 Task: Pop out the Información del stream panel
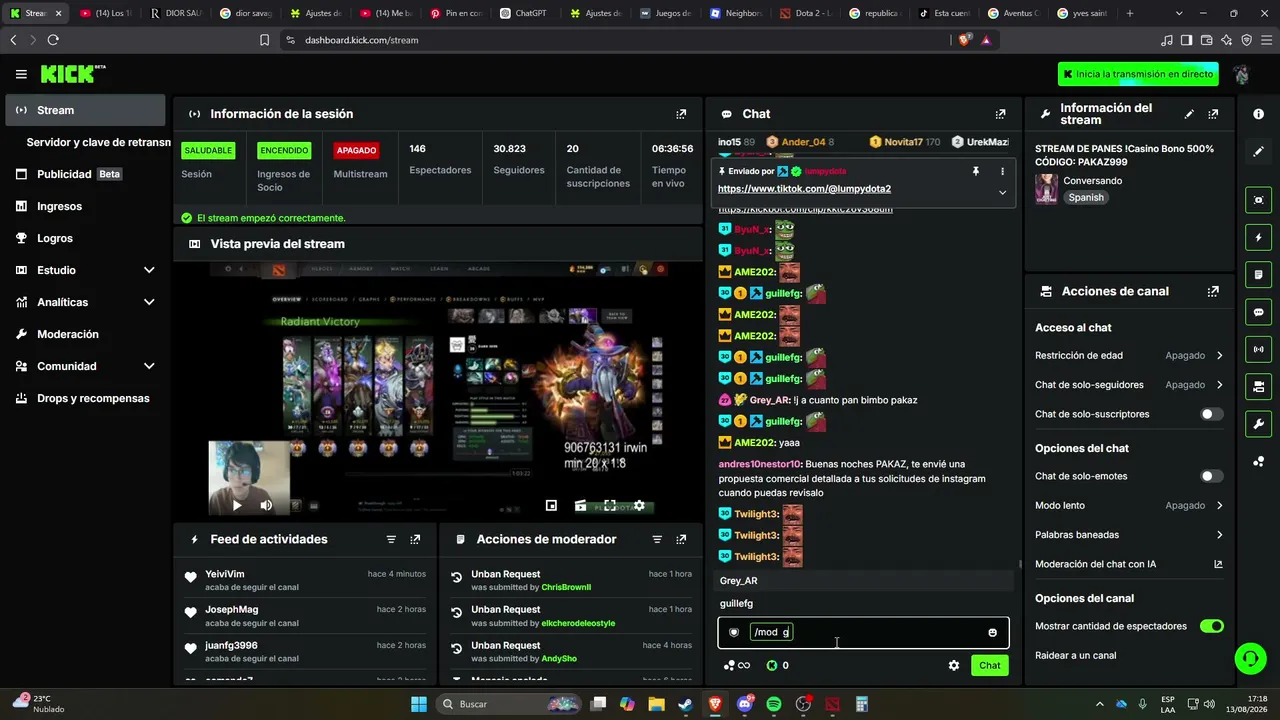[1213, 114]
